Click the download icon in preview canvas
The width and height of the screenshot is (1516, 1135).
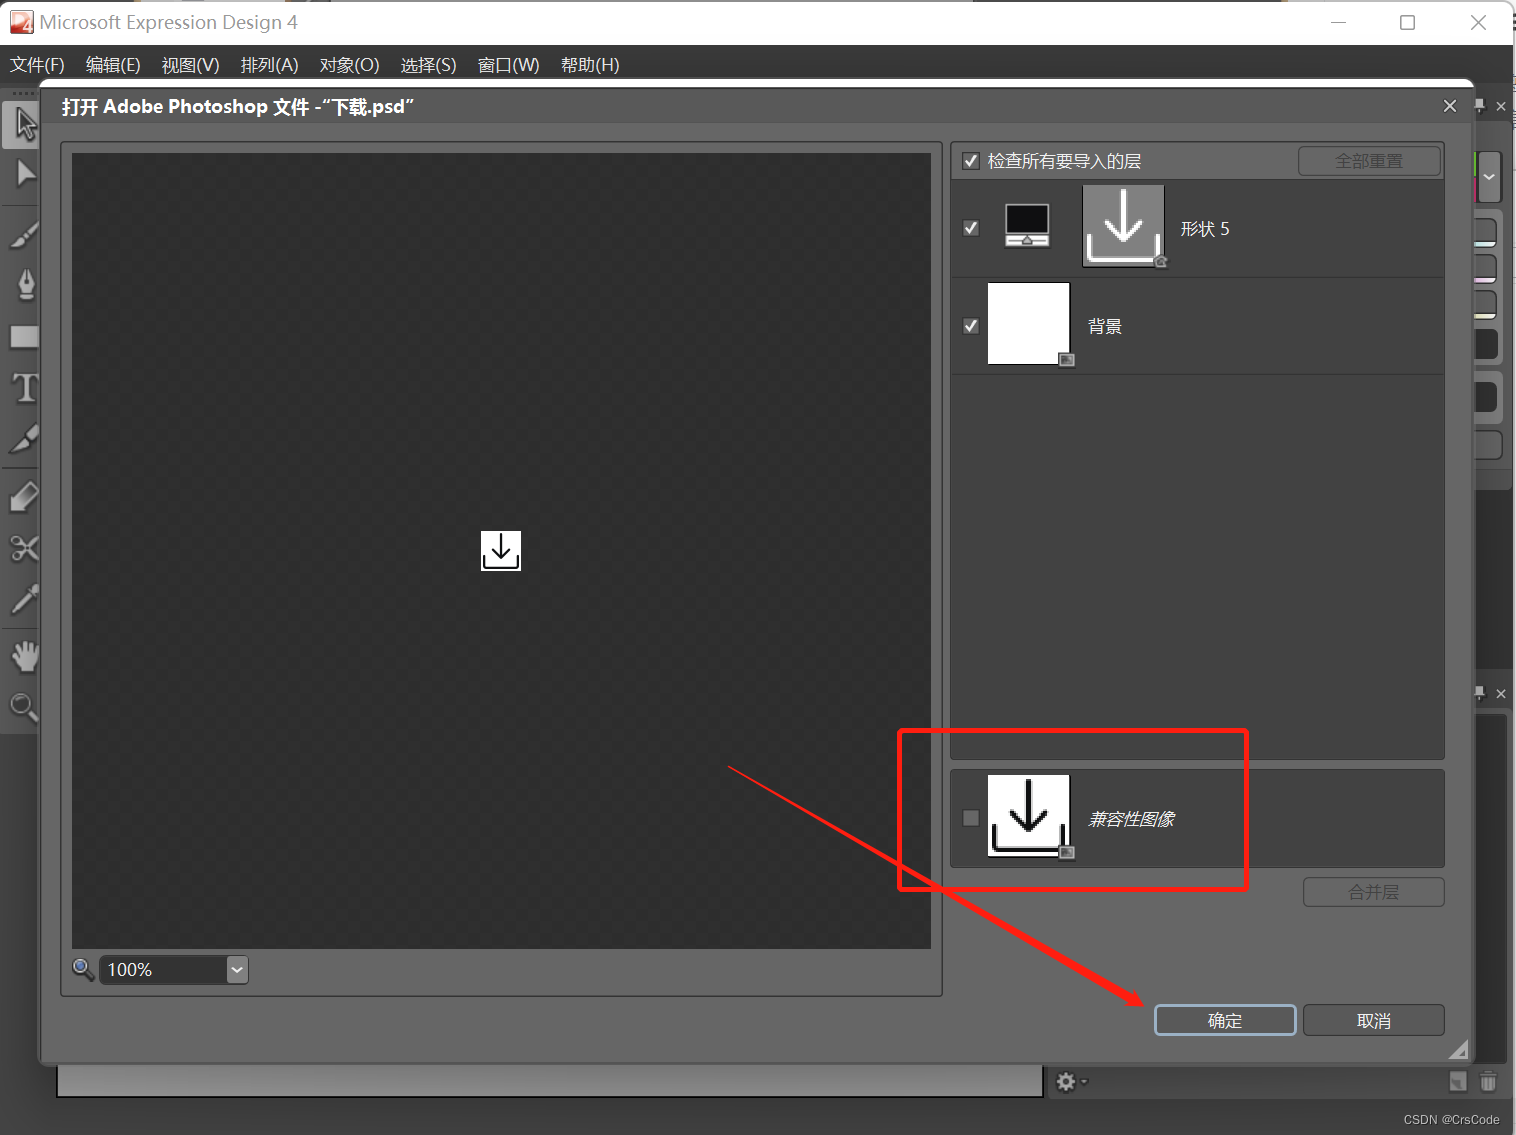coord(501,551)
